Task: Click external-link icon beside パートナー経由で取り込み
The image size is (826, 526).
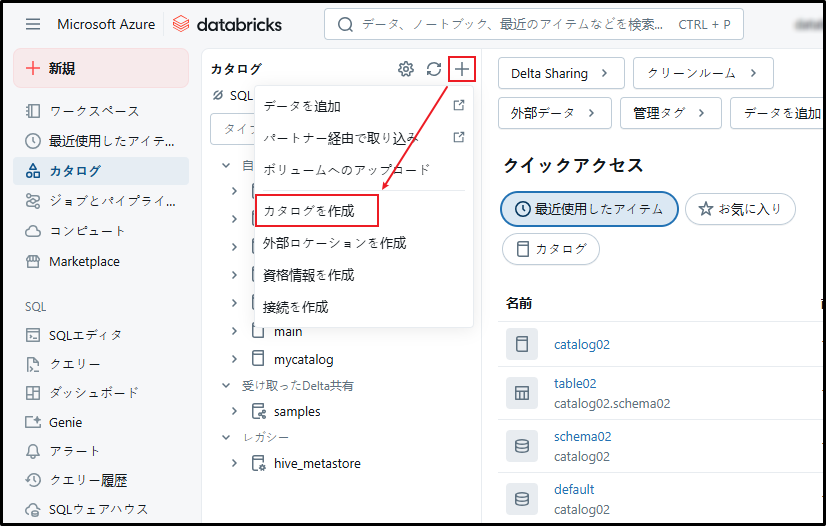Action: [x=459, y=138]
